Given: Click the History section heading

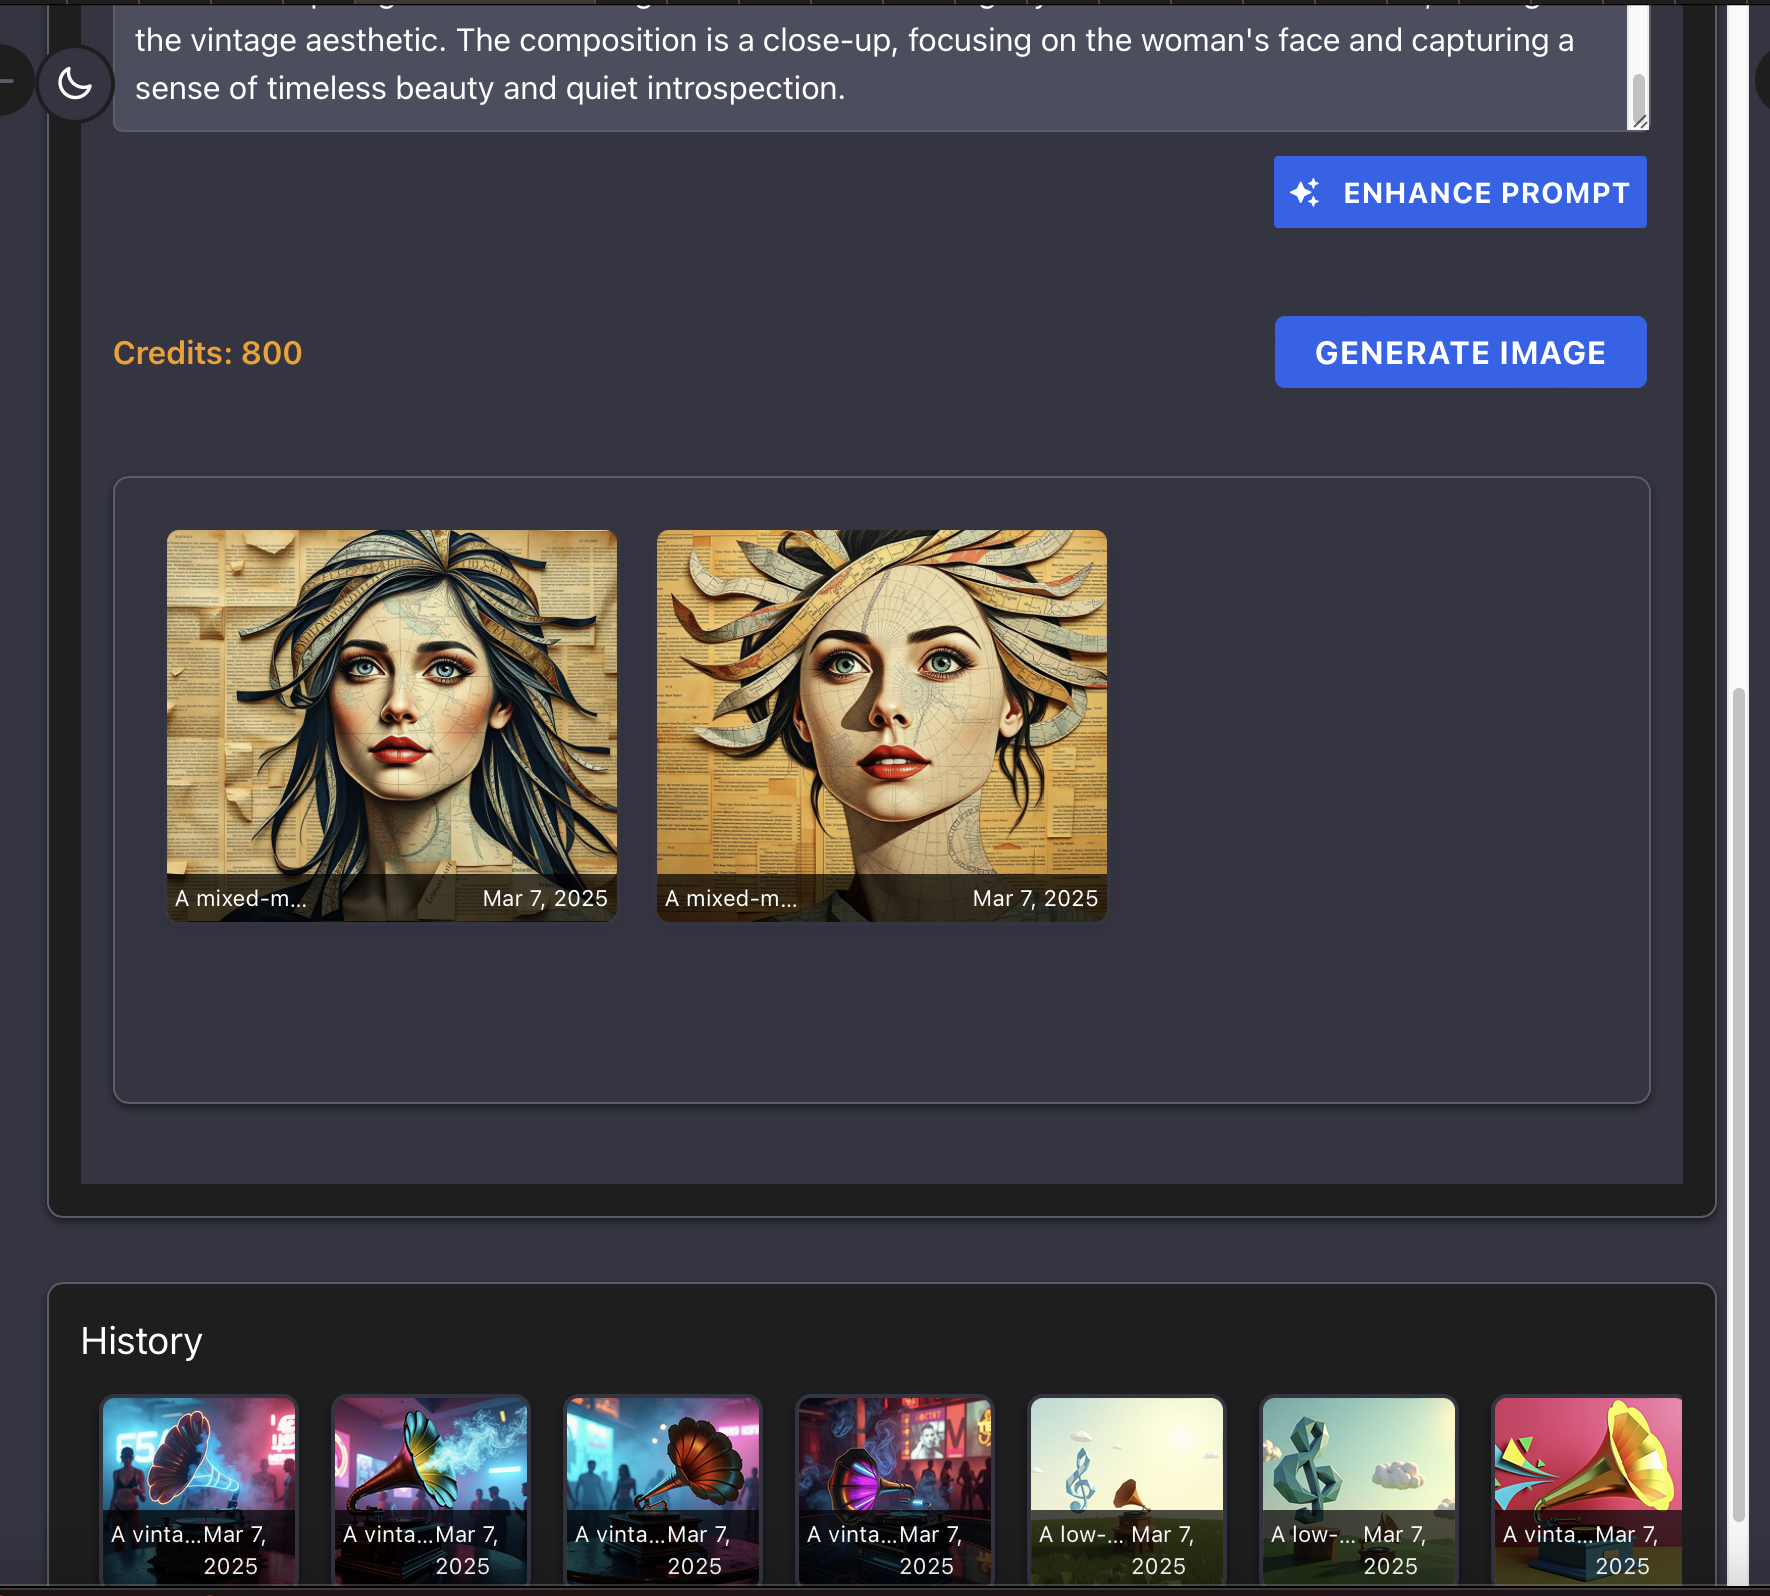Looking at the screenshot, I should coord(142,1341).
